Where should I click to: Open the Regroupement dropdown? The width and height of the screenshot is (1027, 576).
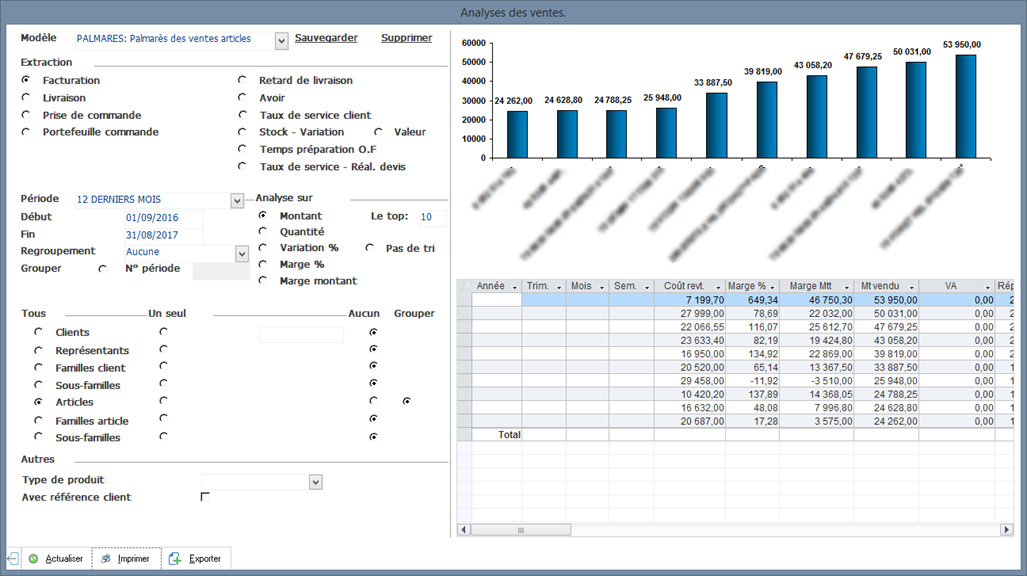[x=242, y=254]
